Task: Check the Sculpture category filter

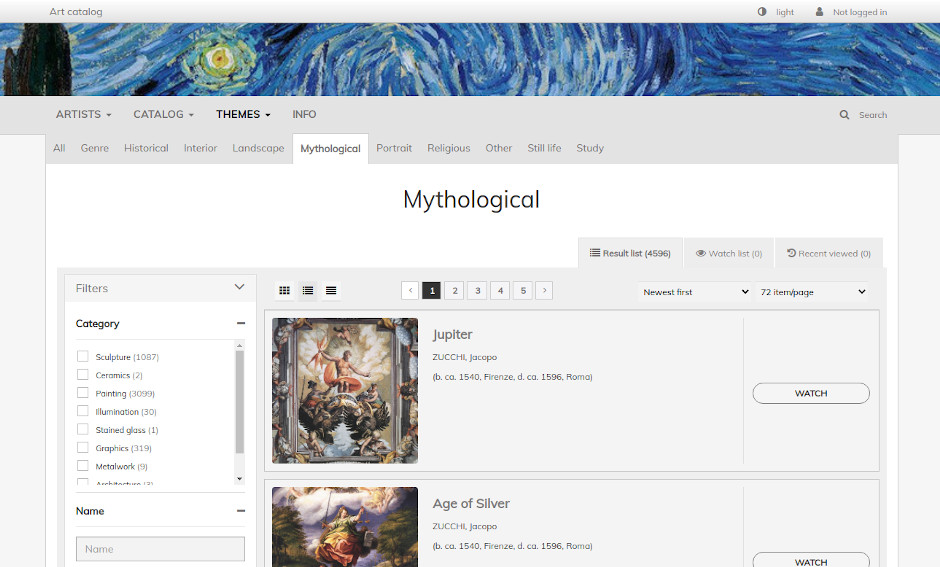Action: (83, 357)
